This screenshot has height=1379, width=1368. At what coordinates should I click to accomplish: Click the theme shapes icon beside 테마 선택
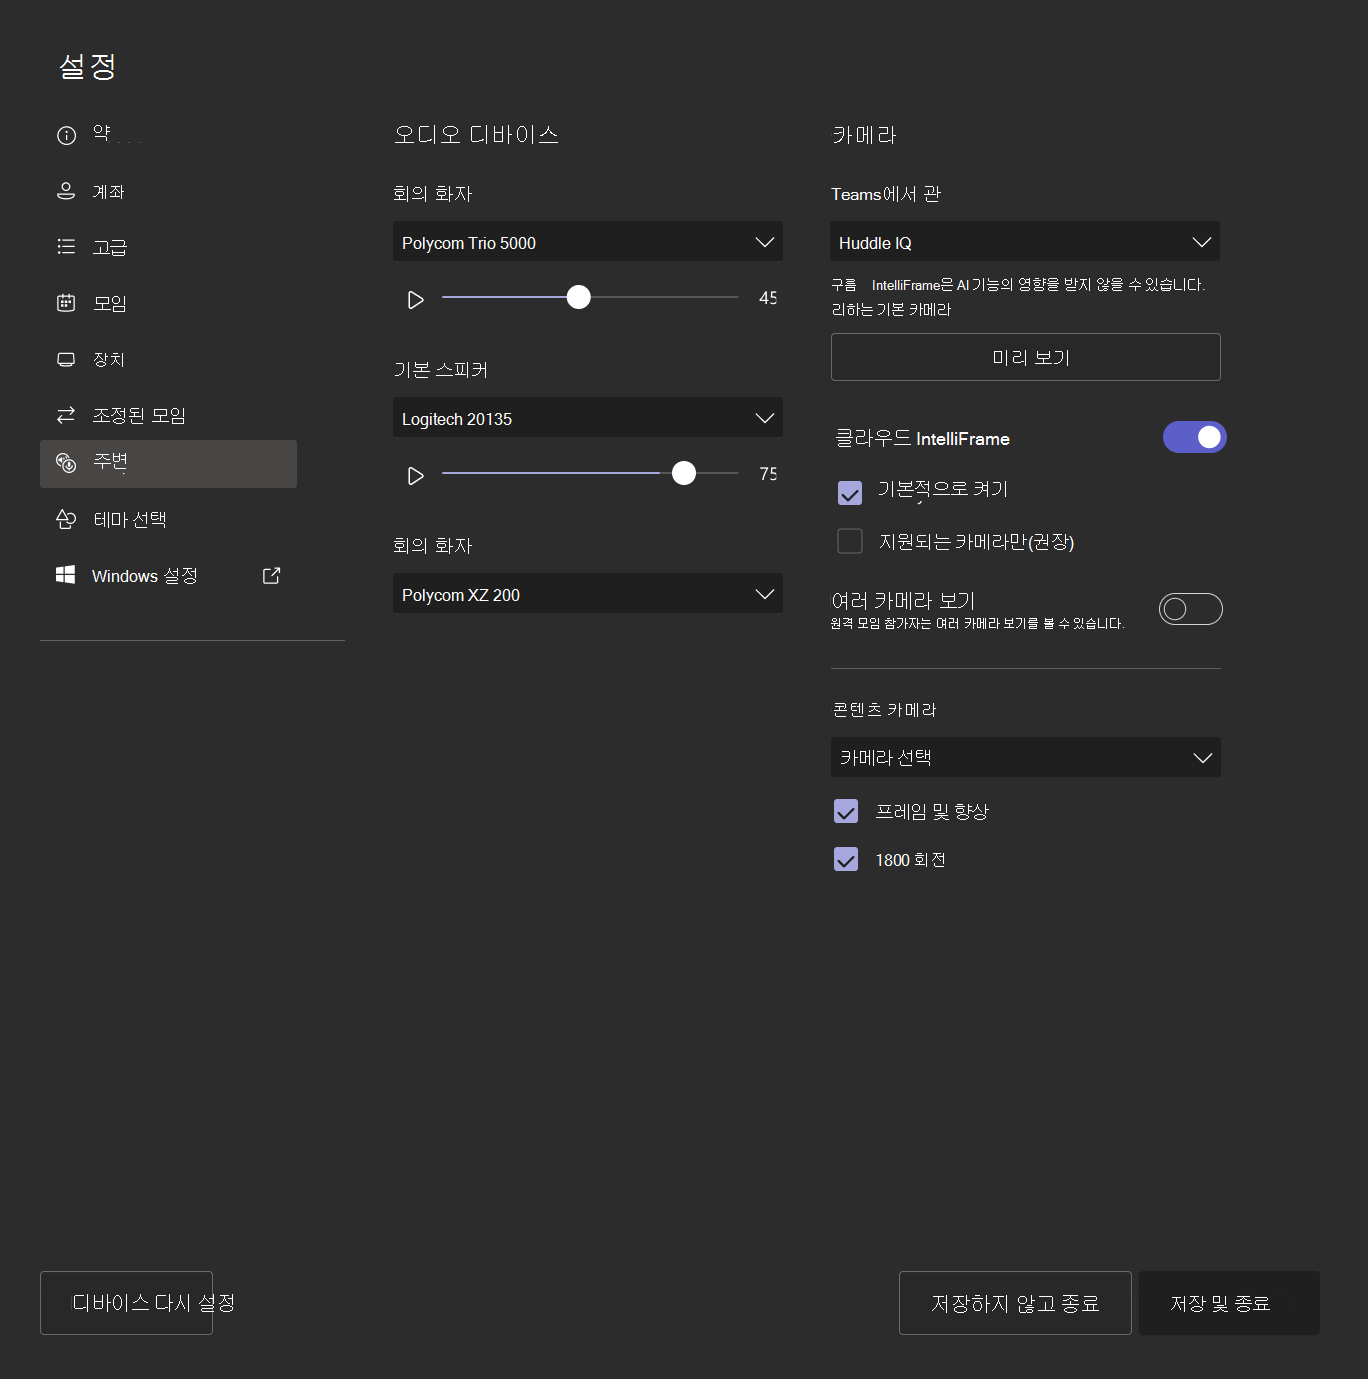coord(66,519)
